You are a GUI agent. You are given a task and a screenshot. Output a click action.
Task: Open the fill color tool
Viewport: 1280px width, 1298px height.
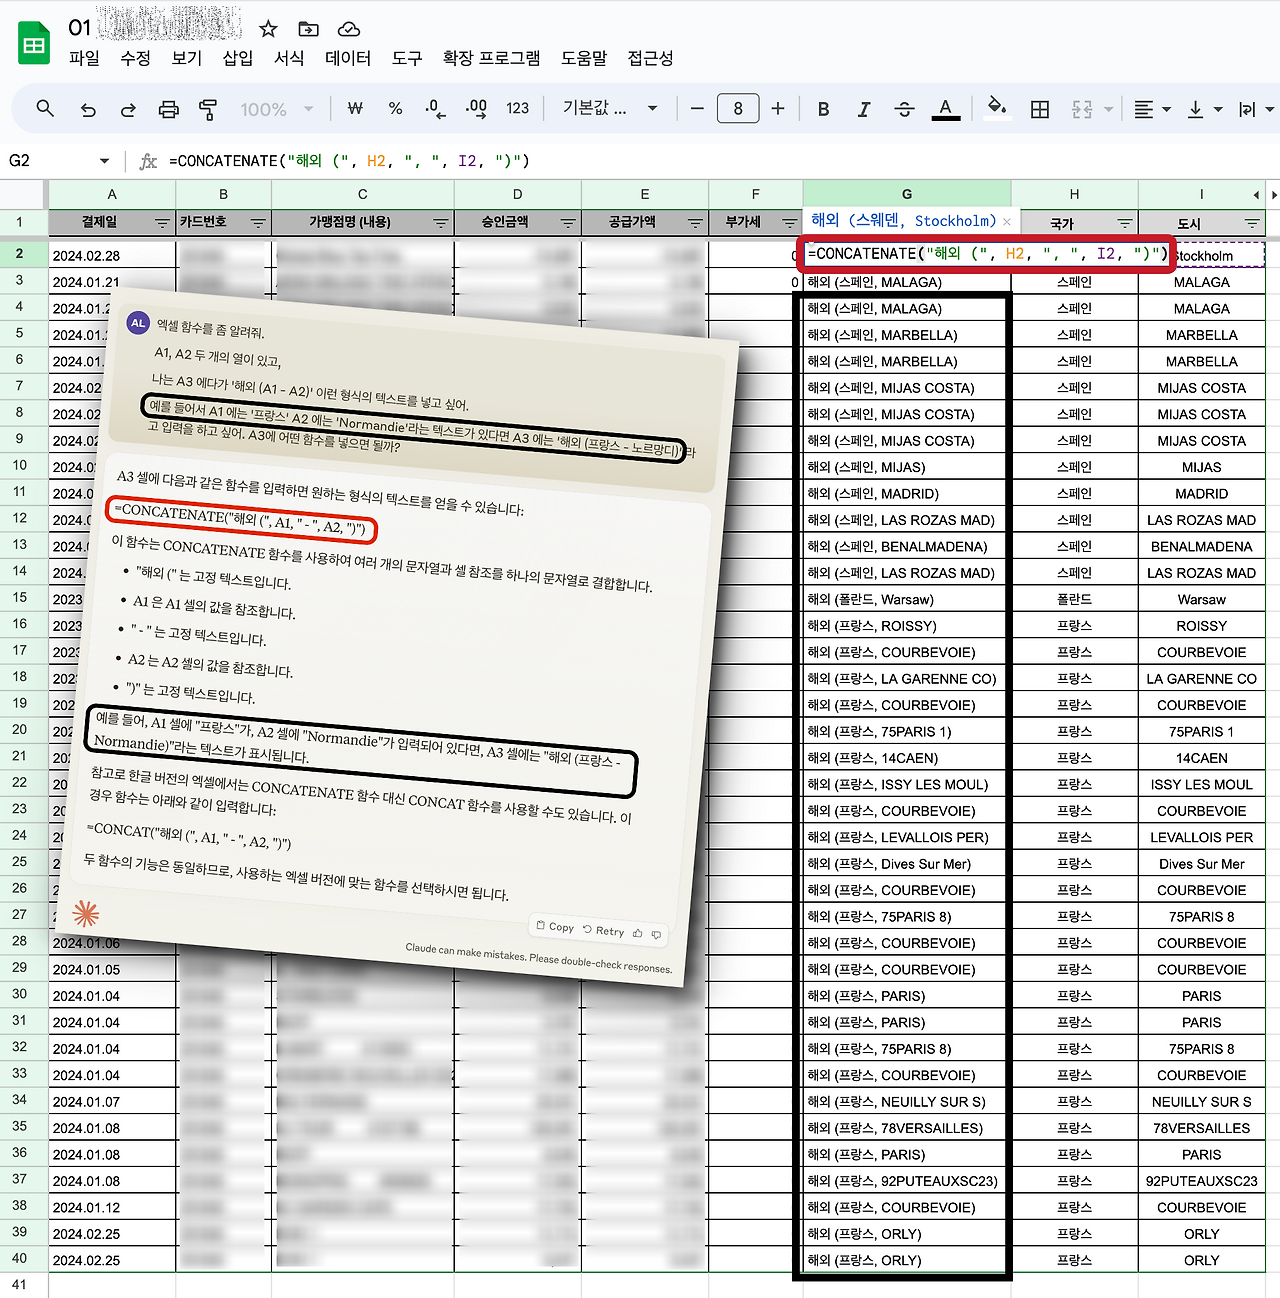coord(996,108)
